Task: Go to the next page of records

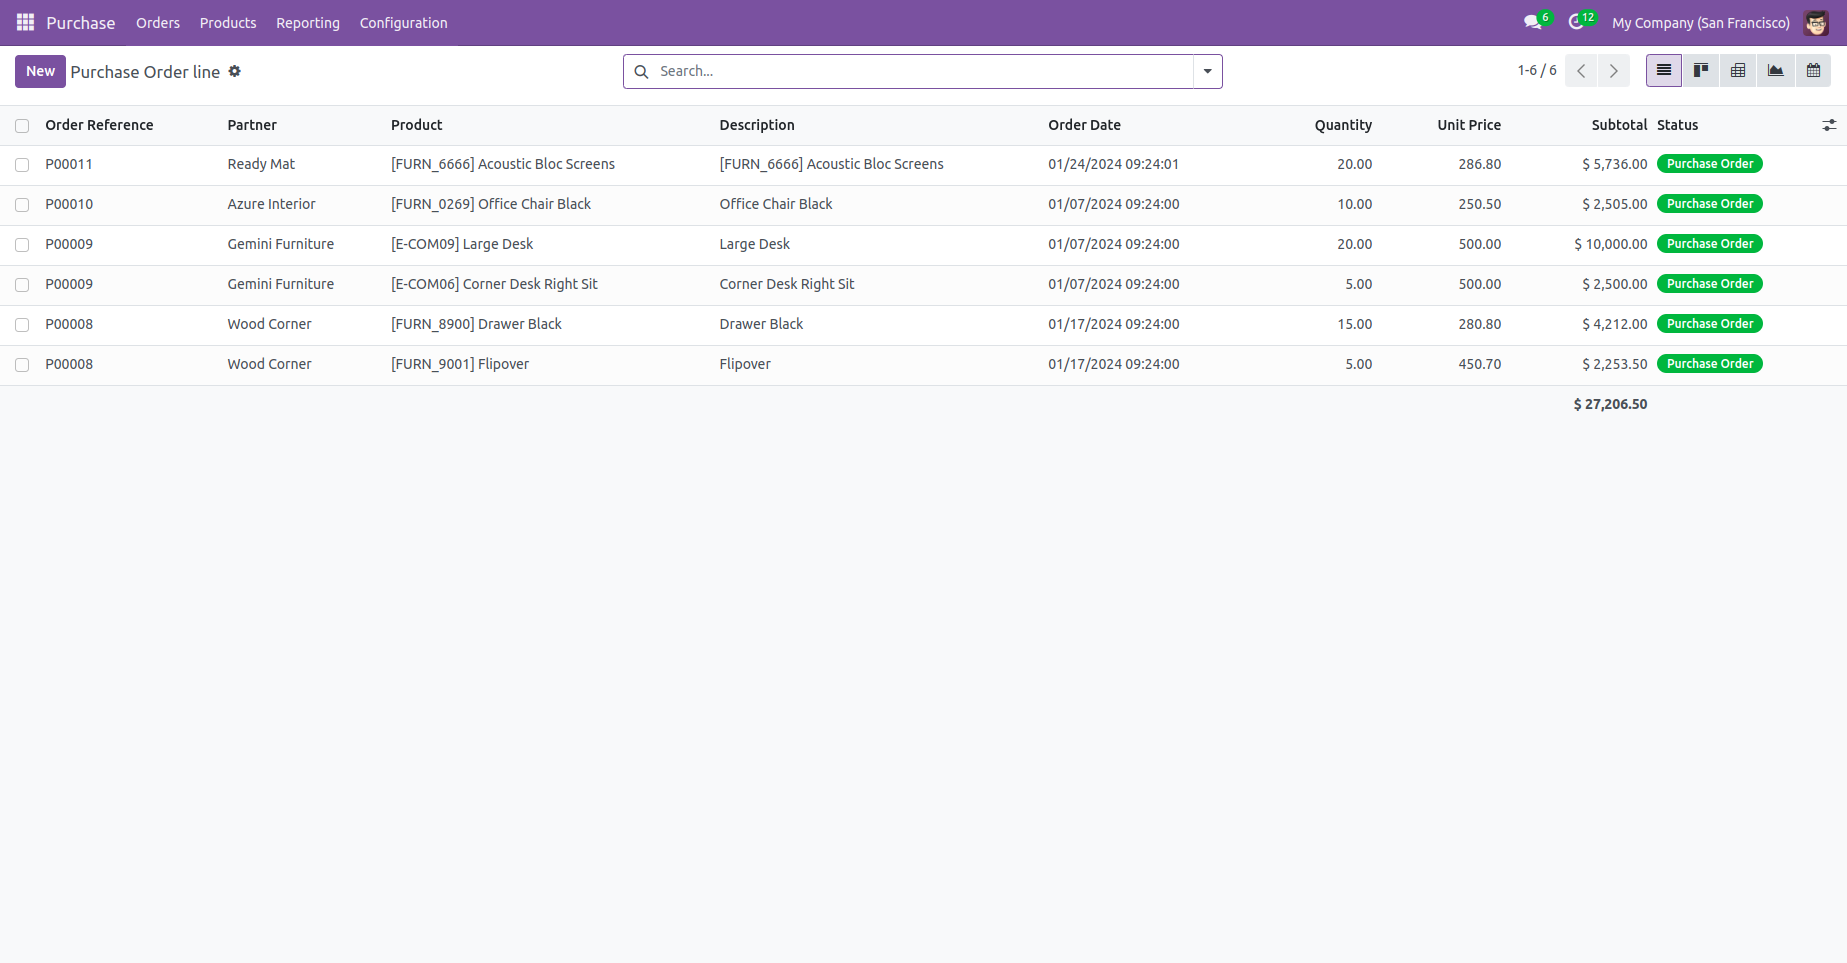Action: (1613, 71)
